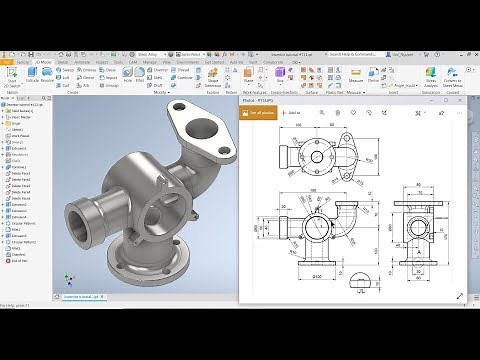The image size is (480, 360).
Task: Launch Stress Analysis
Action: (x=431, y=77)
